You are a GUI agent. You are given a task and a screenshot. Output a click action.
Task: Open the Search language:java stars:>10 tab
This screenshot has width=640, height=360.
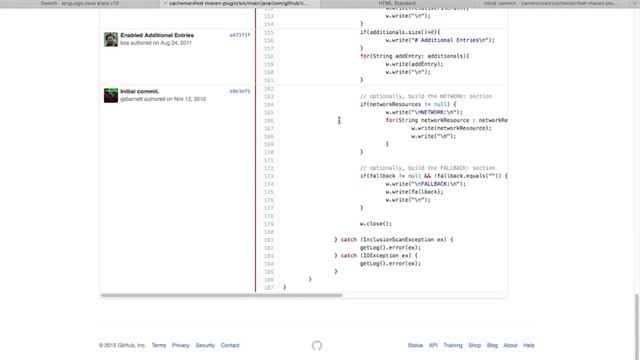[80, 3]
